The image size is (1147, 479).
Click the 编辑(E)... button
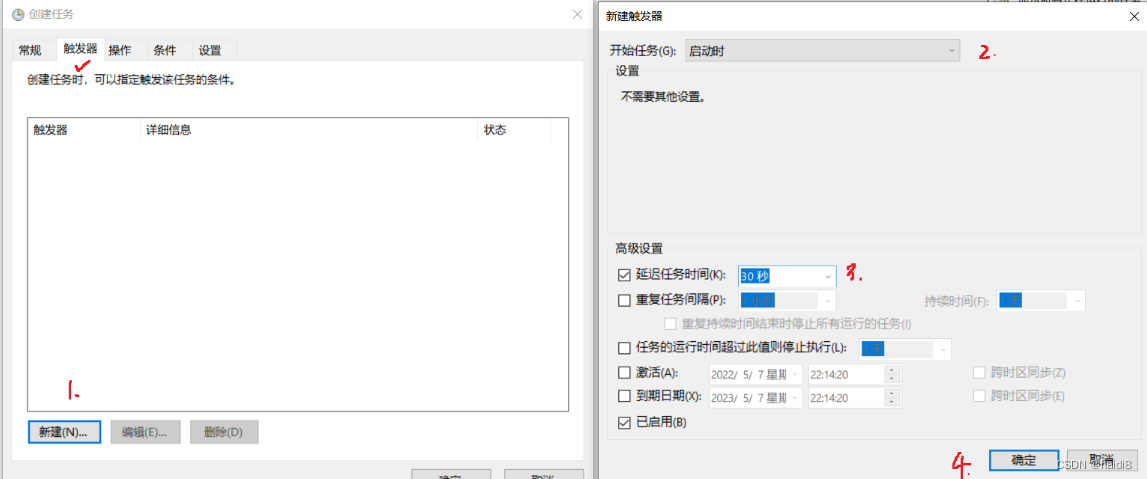pos(144,432)
